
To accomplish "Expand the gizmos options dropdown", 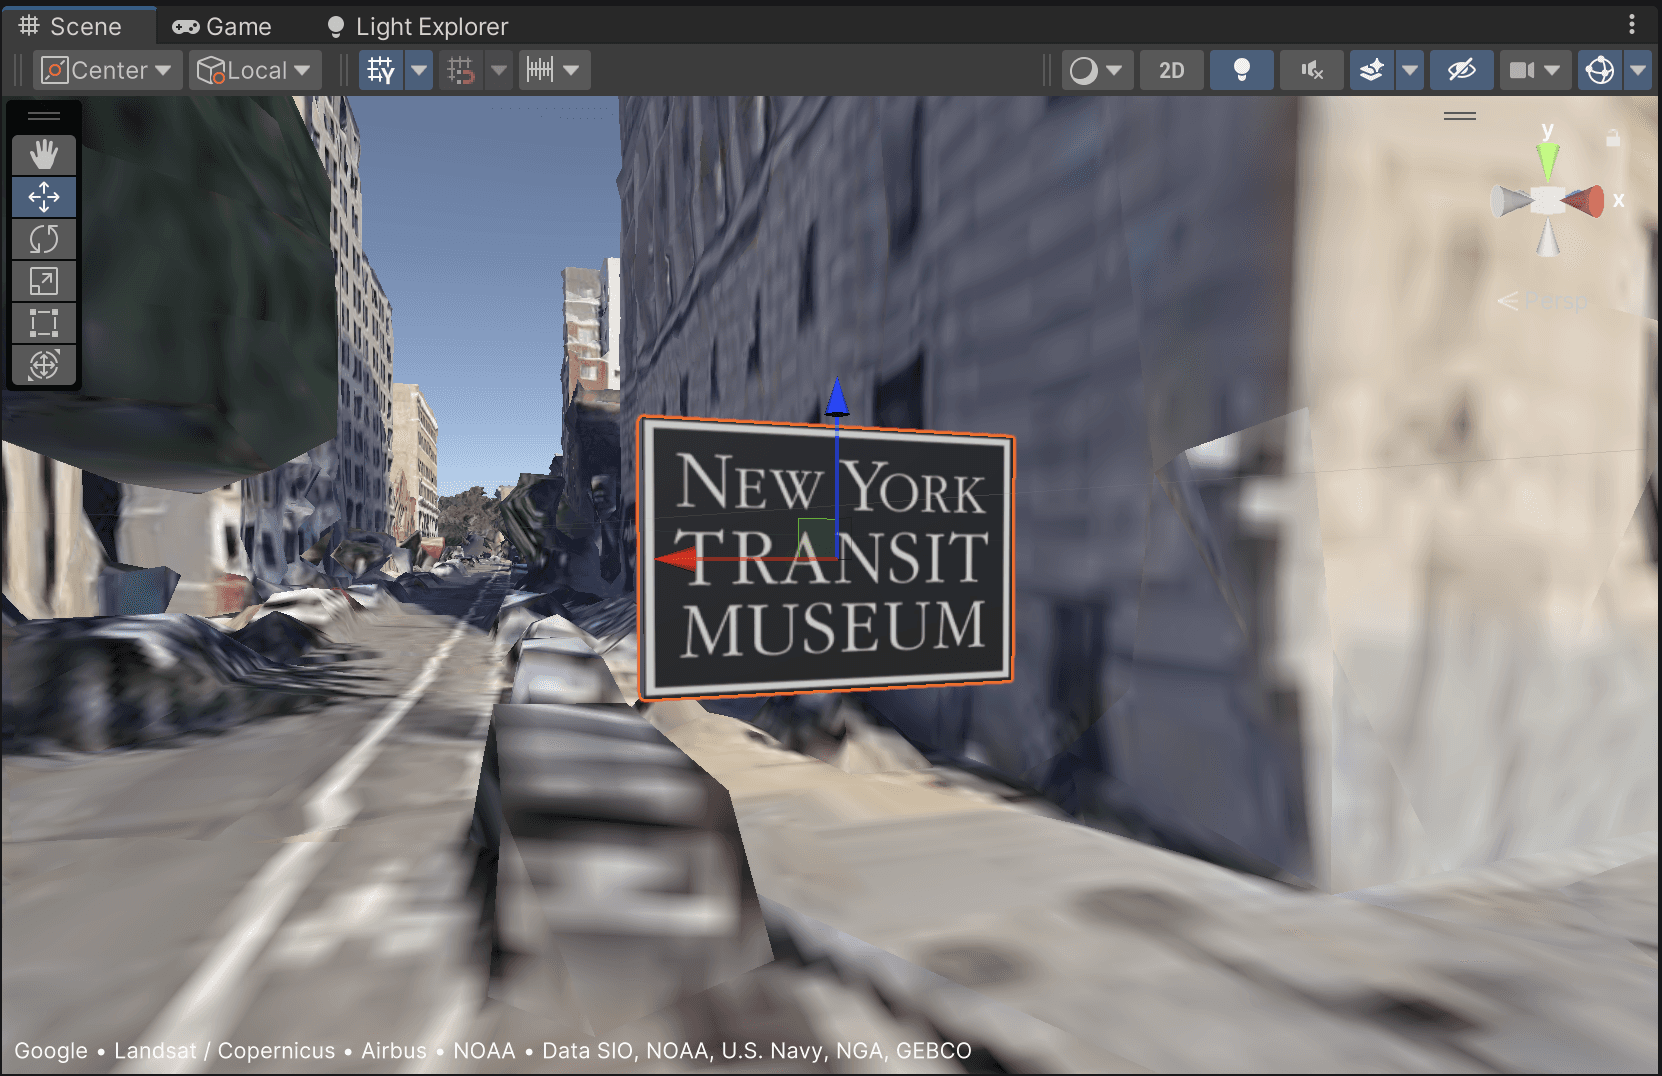I will 1638,70.
